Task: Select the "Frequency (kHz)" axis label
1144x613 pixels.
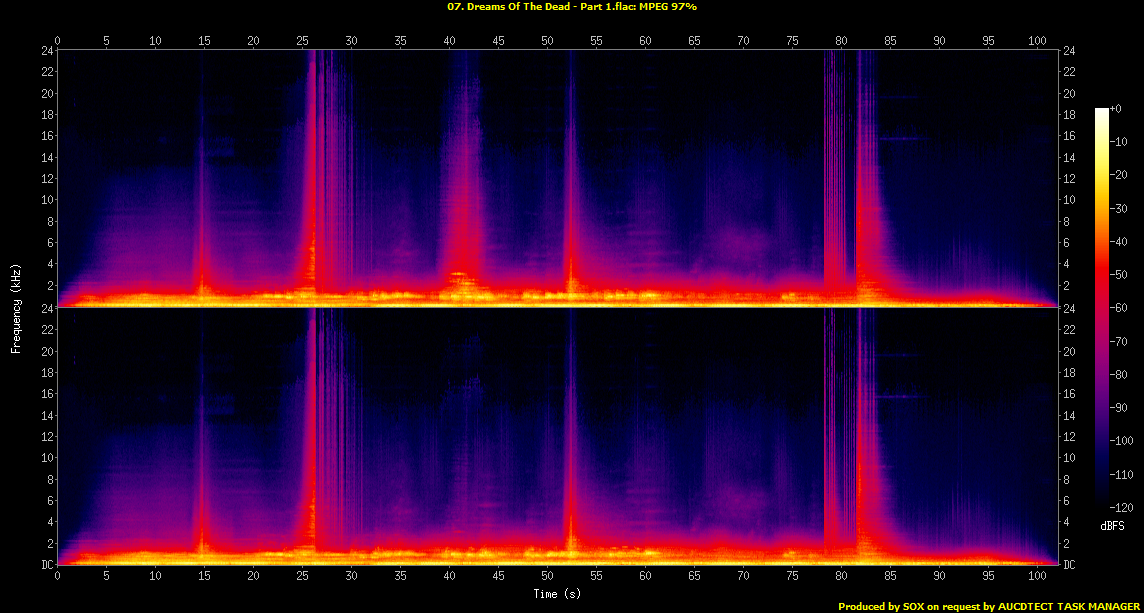Action: tap(16, 308)
